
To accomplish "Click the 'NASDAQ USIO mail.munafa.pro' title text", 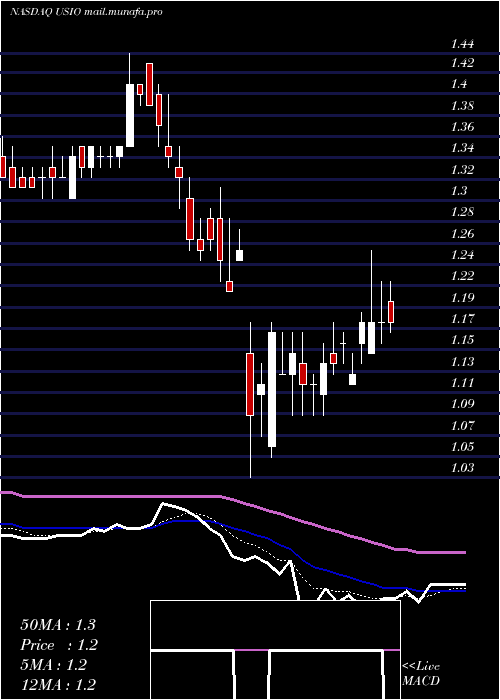I will tap(86, 12).
